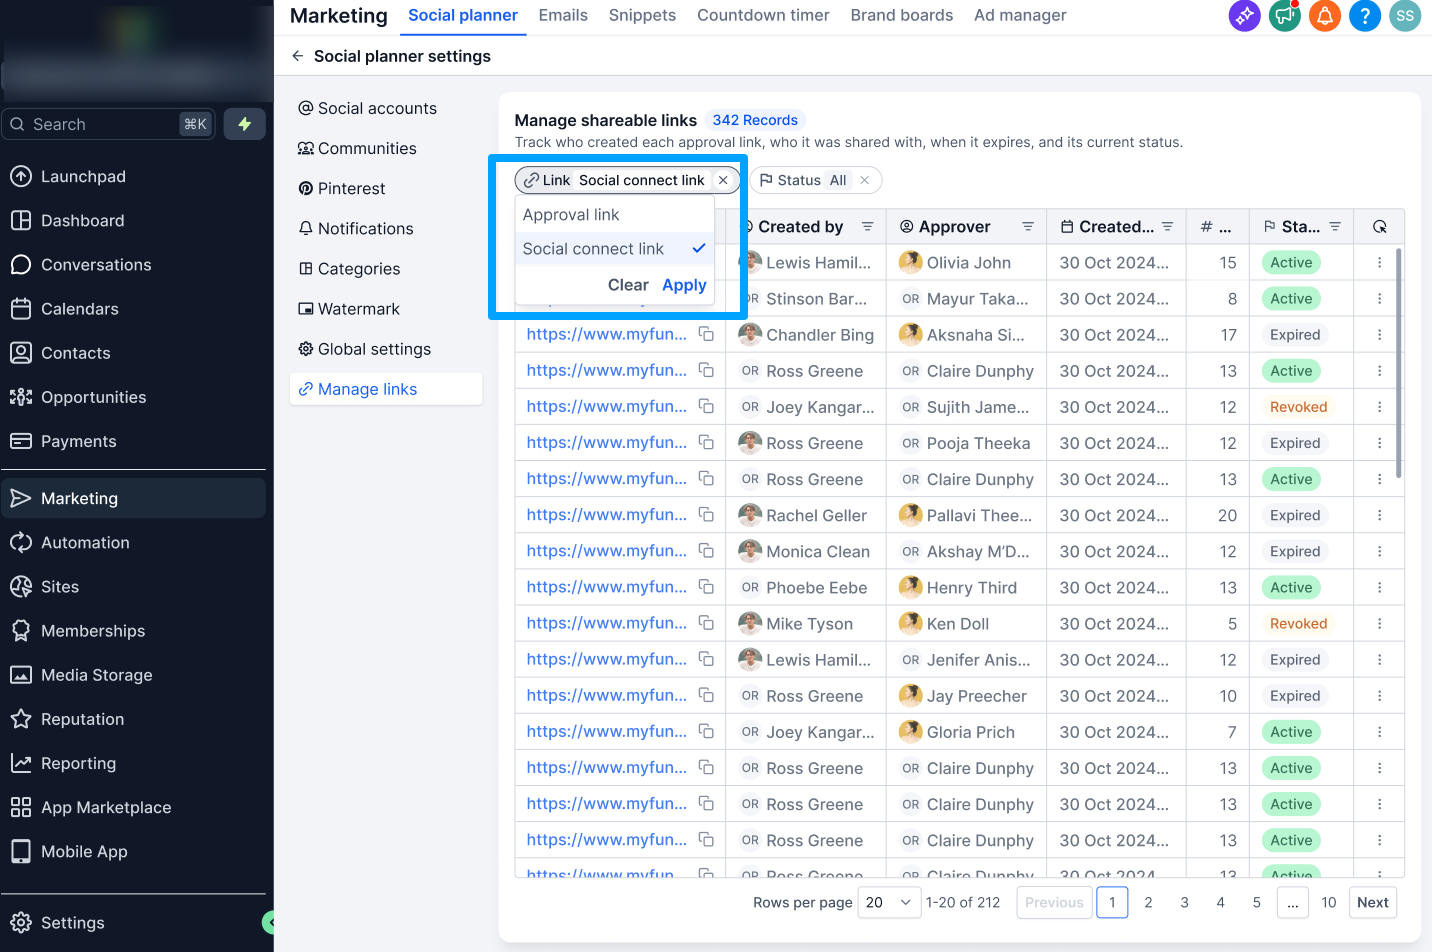1432x952 pixels.
Task: Go to Next page of records
Action: (x=1372, y=903)
